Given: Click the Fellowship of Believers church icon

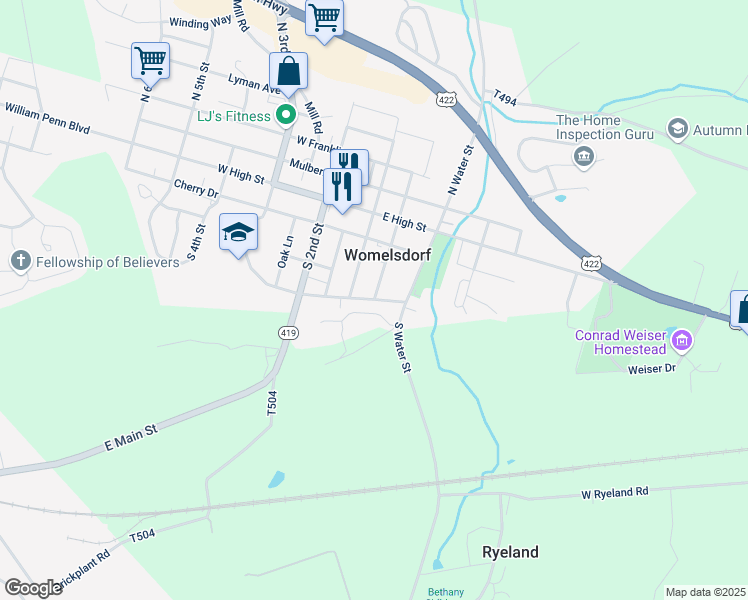Looking at the screenshot, I should pyautogui.click(x=21, y=261).
